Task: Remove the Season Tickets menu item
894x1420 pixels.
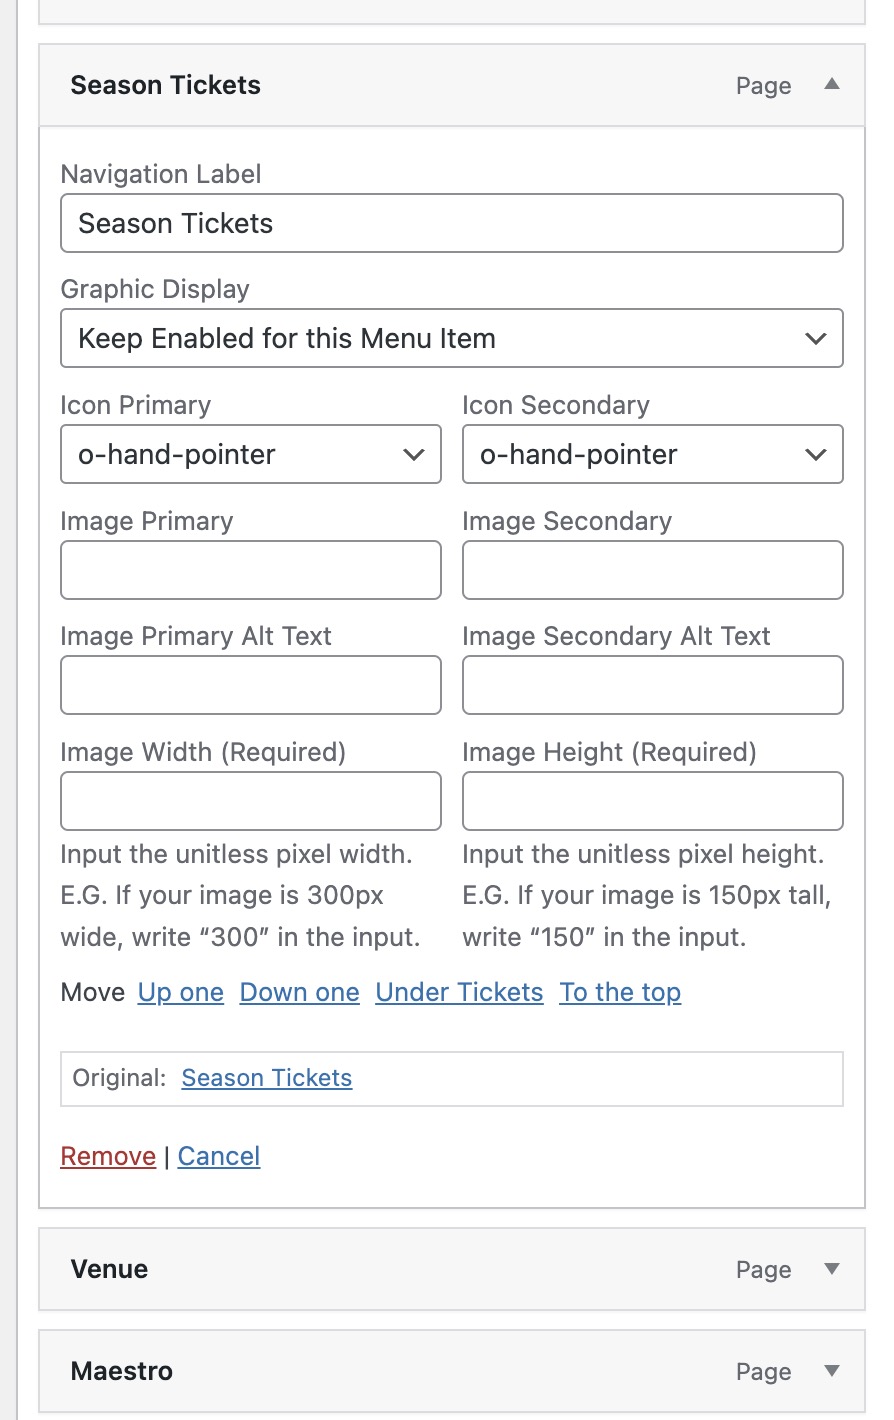Action: pyautogui.click(x=108, y=1157)
